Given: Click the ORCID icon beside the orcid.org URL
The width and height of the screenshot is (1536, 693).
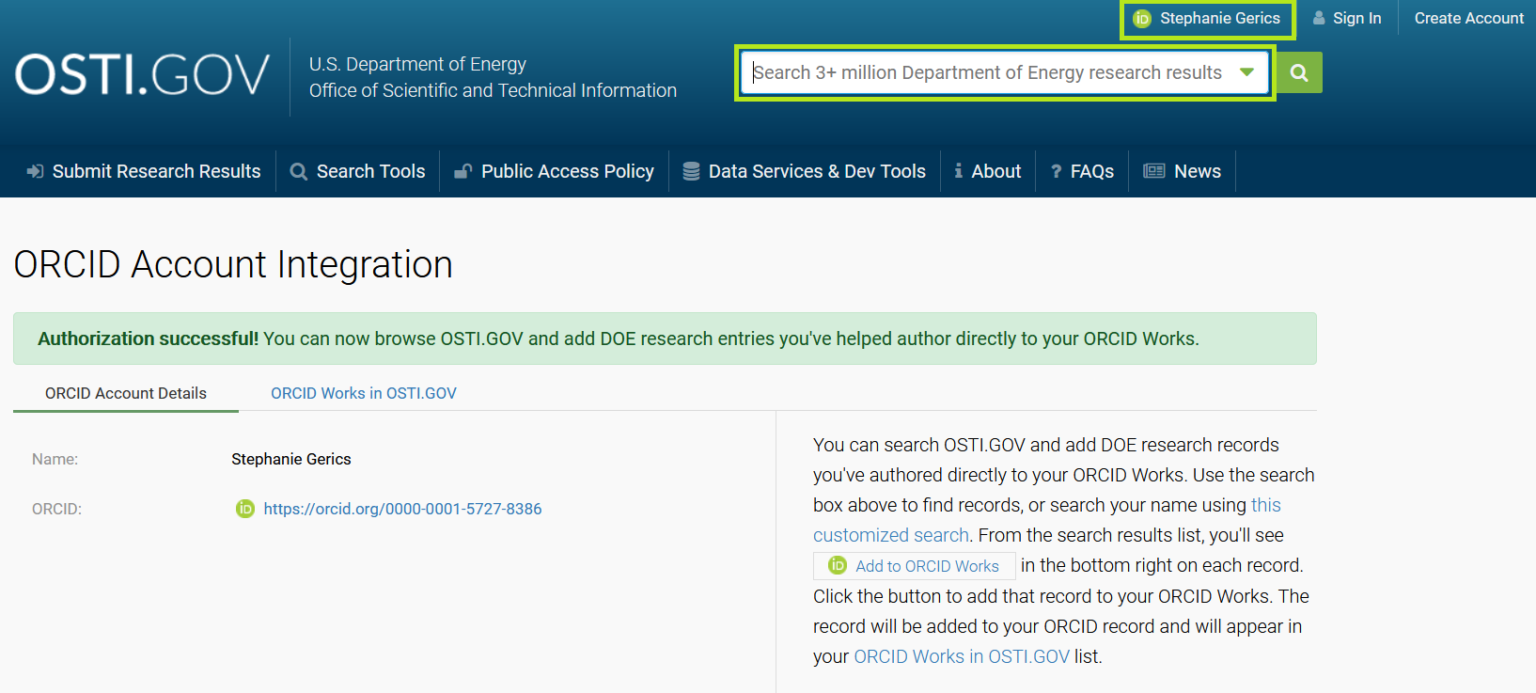Looking at the screenshot, I should click(x=245, y=509).
